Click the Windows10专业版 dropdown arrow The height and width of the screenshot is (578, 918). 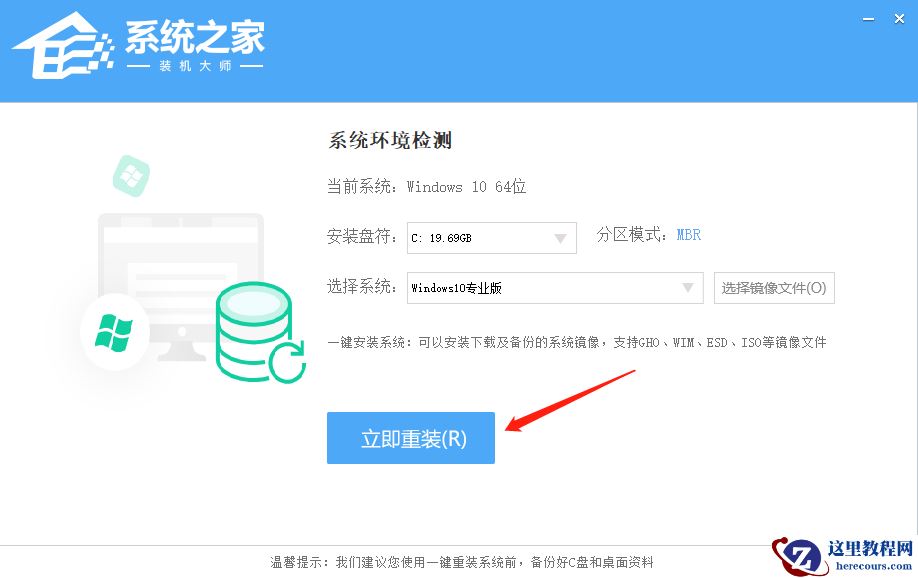pyautogui.click(x=688, y=287)
